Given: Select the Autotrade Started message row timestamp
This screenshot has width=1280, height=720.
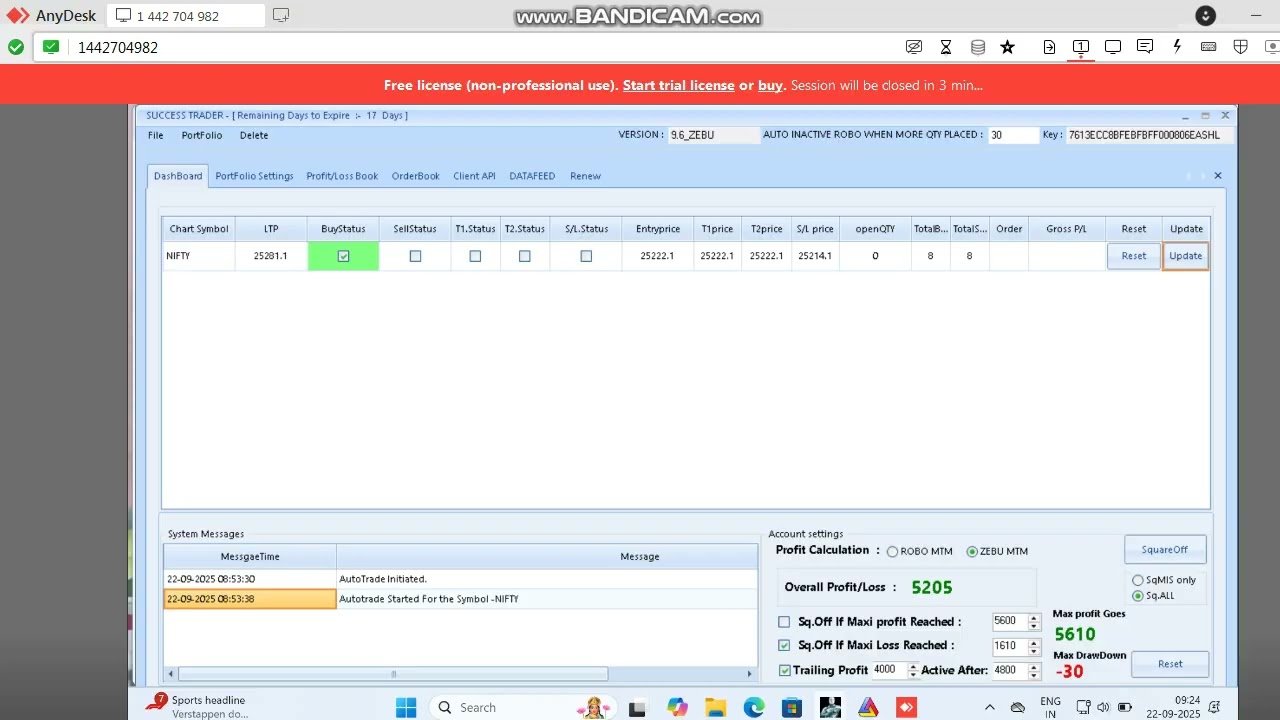Looking at the screenshot, I should pyautogui.click(x=250, y=599).
